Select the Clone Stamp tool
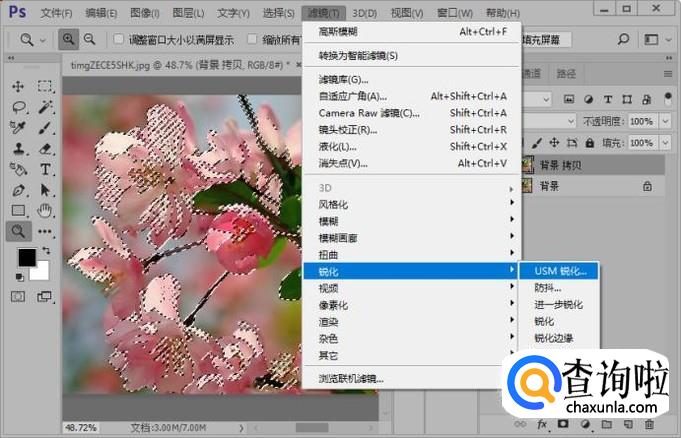Viewport: 681px width, 438px height. (19, 149)
